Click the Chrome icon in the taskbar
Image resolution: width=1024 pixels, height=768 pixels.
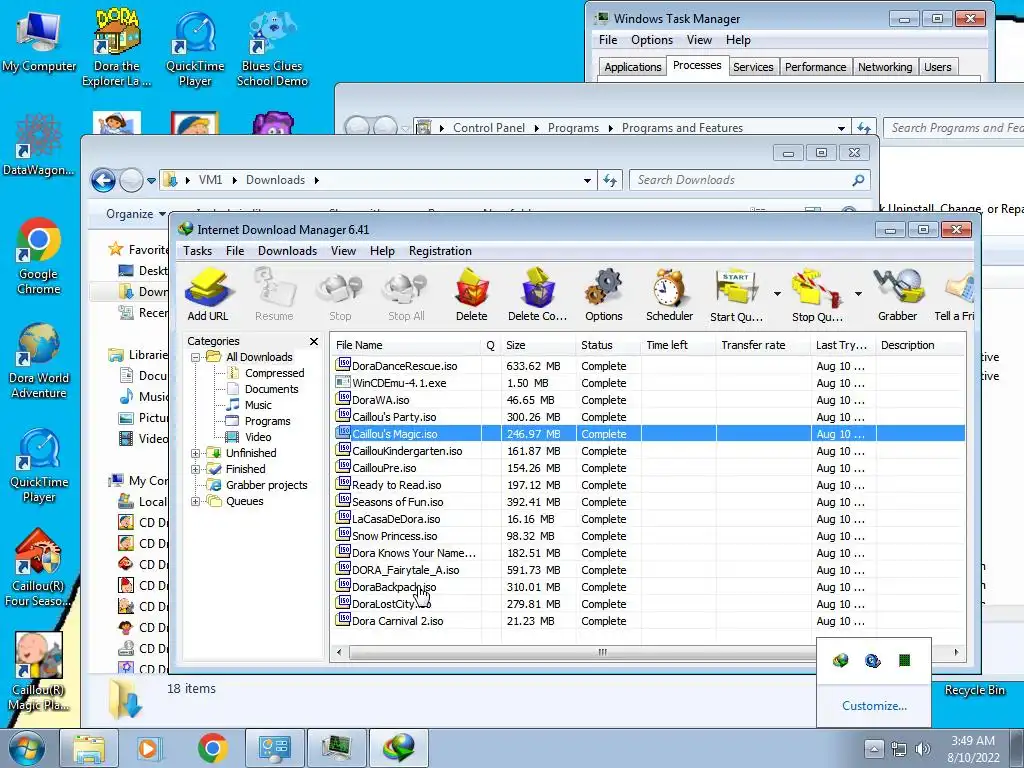pos(212,748)
